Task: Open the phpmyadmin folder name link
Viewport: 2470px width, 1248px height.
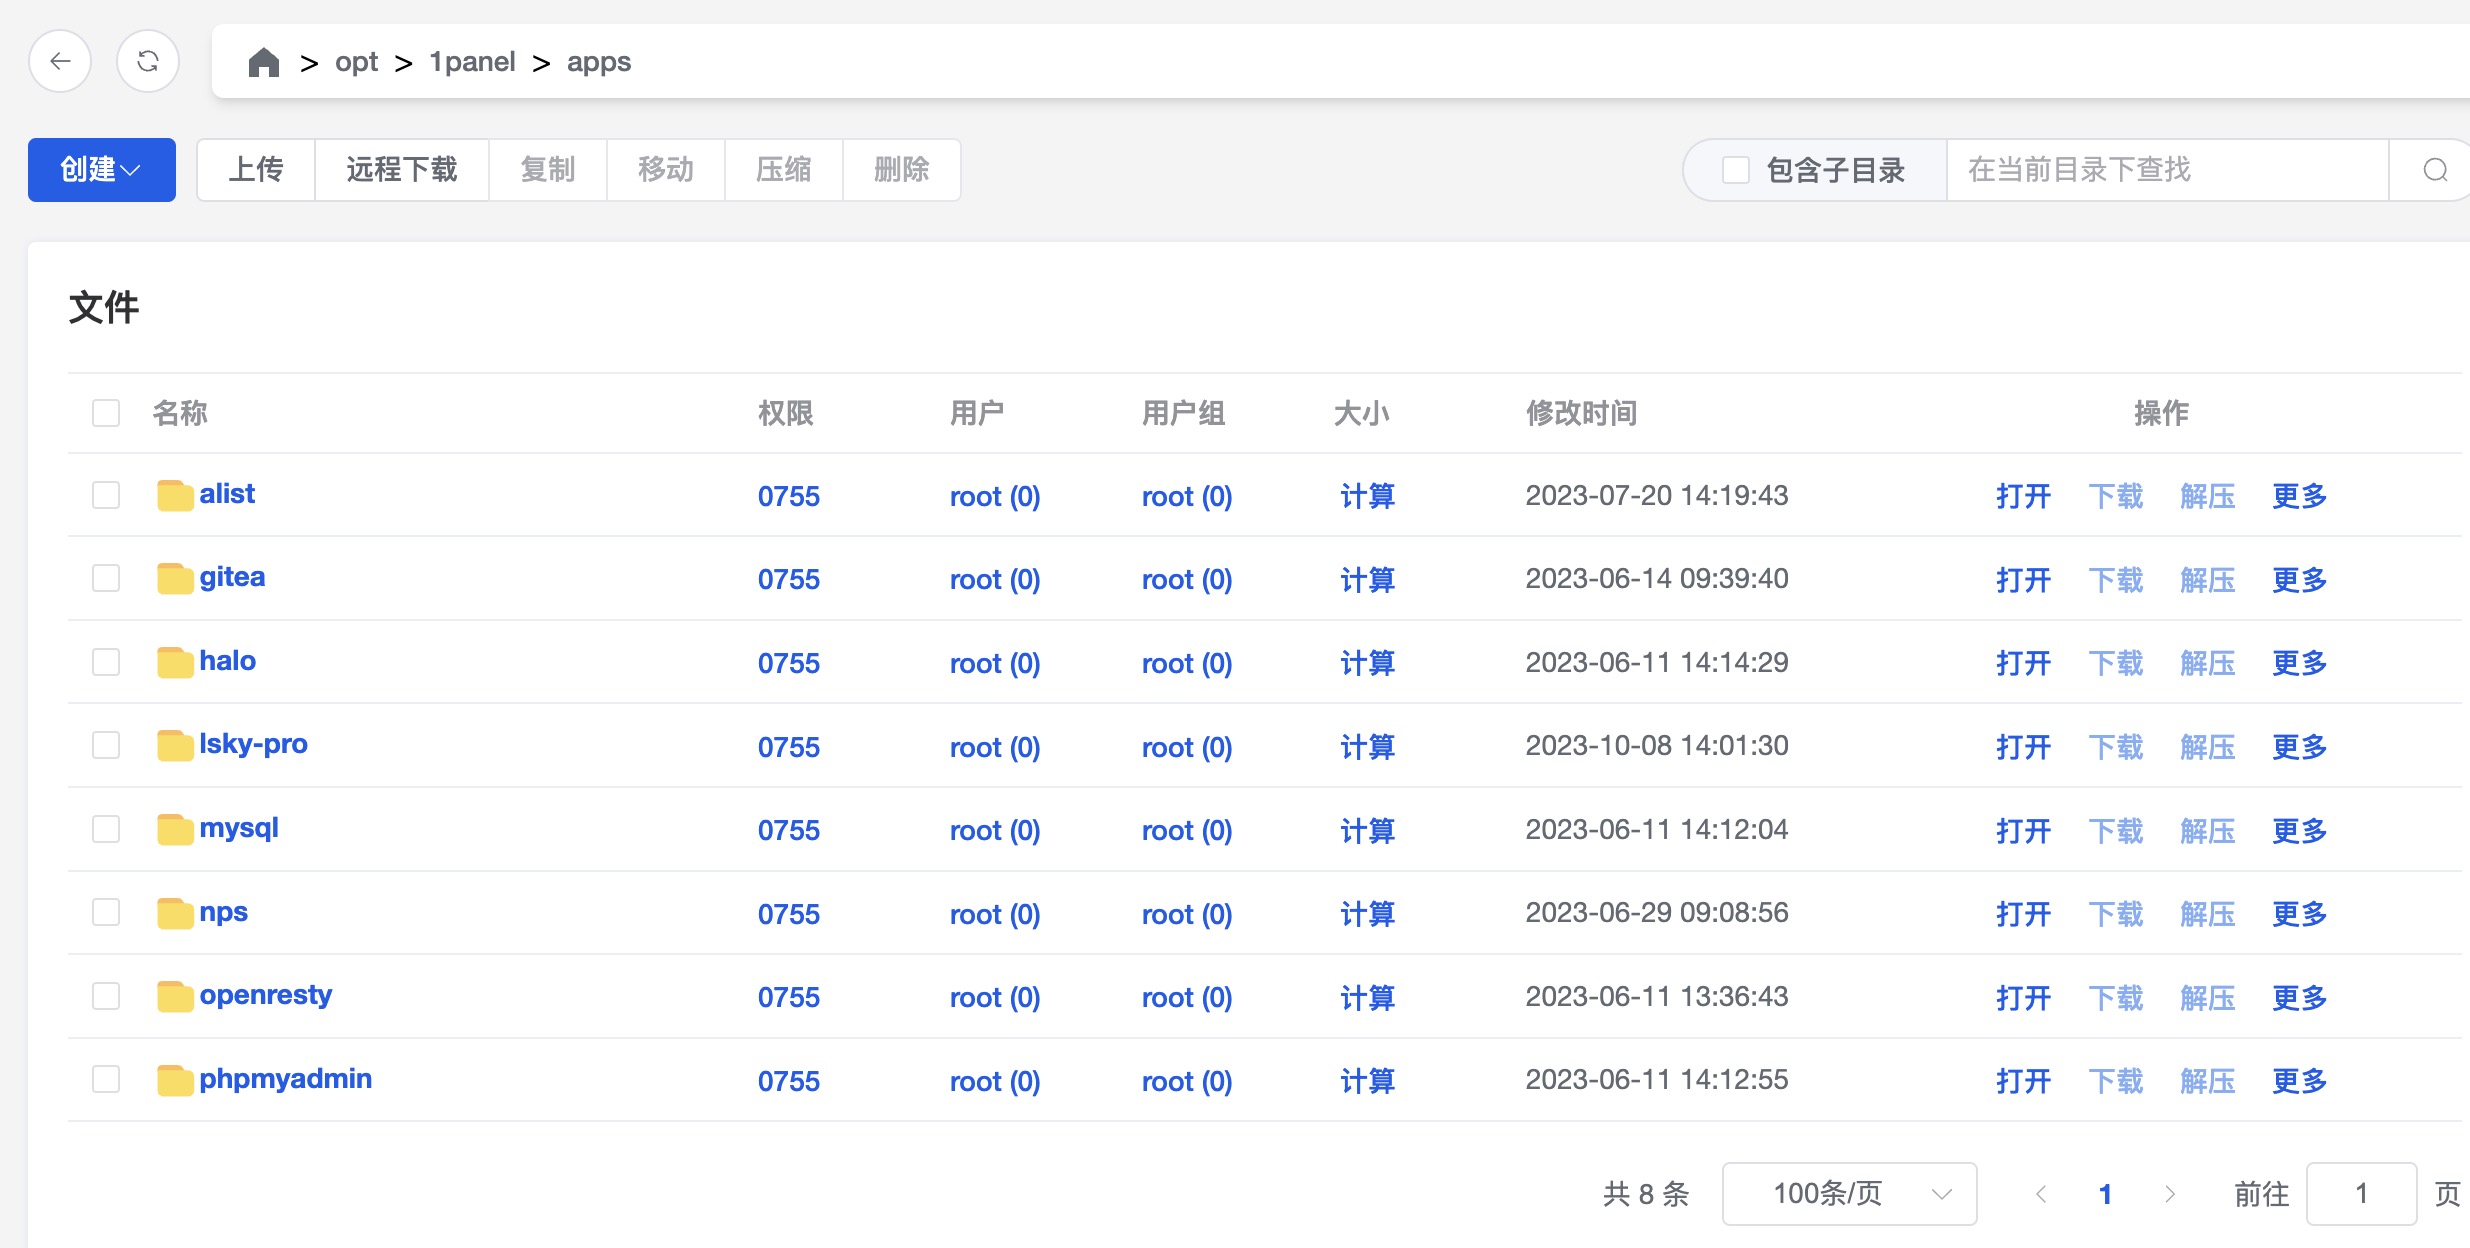Action: click(x=286, y=1079)
